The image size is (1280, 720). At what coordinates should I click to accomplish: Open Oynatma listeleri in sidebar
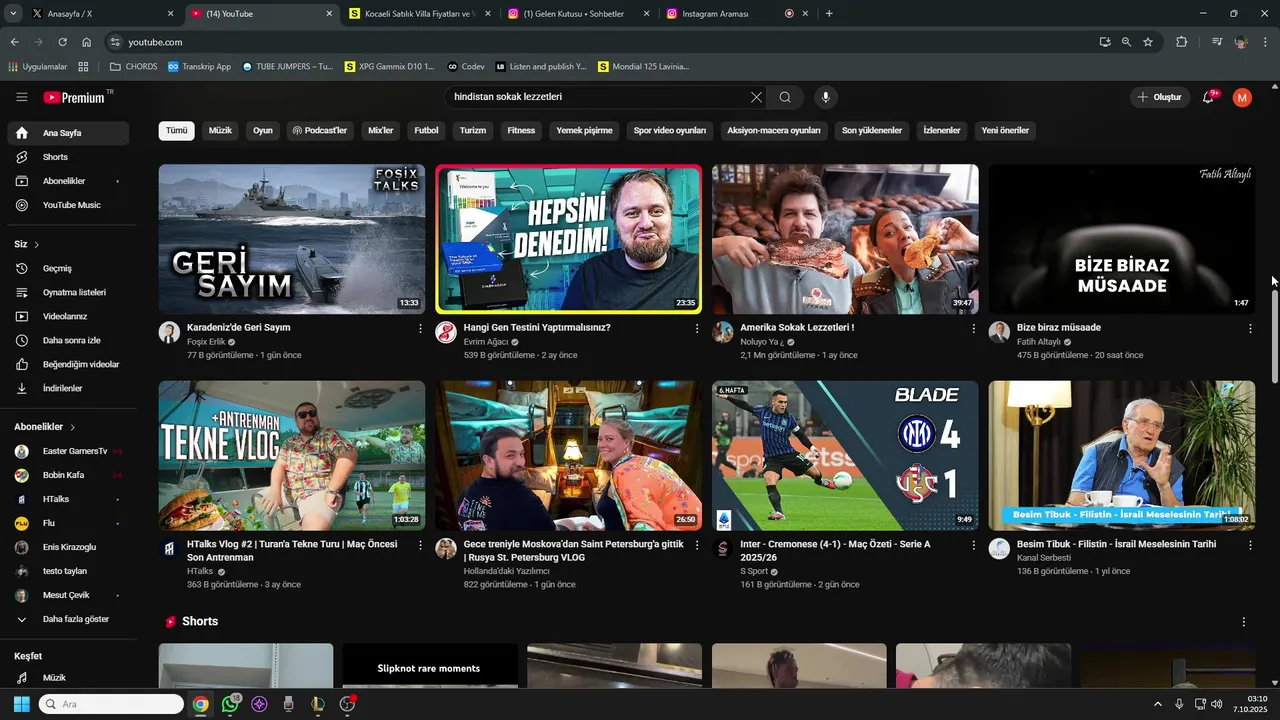(68, 293)
